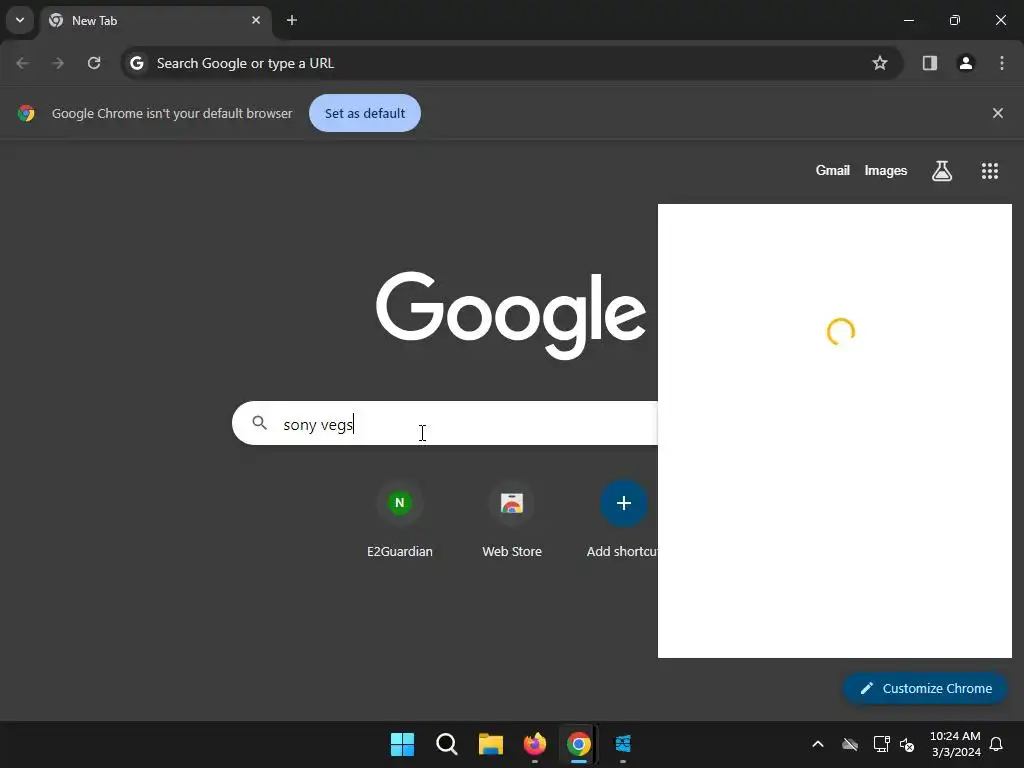The image size is (1024, 768).
Task: Bookmark this tab with the star icon
Action: [x=880, y=63]
